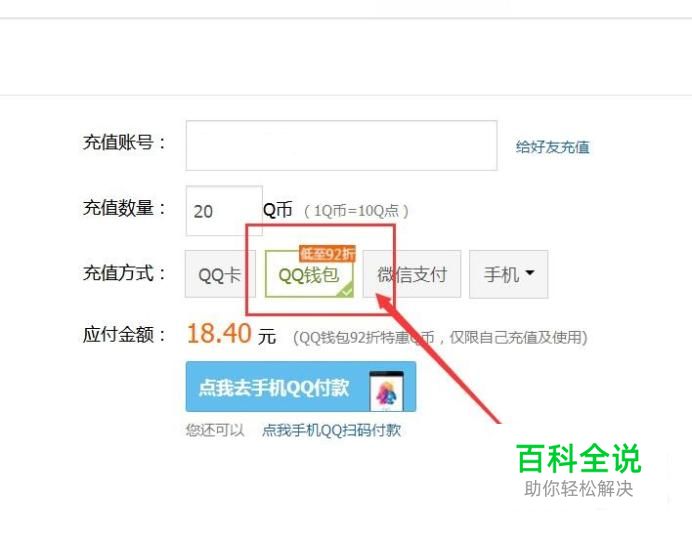
Task: Select the QQ钱包 payment option
Action: 309,274
